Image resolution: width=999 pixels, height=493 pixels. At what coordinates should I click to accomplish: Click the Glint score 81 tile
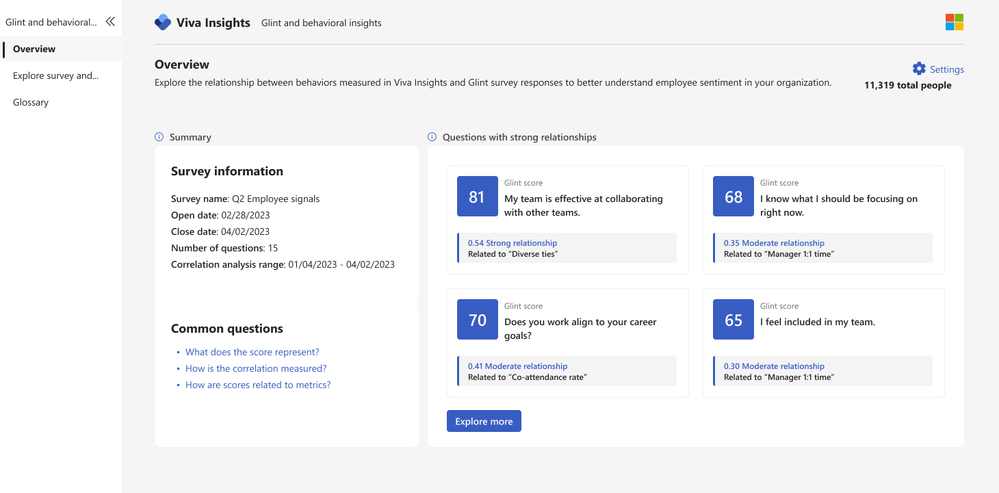pyautogui.click(x=477, y=197)
